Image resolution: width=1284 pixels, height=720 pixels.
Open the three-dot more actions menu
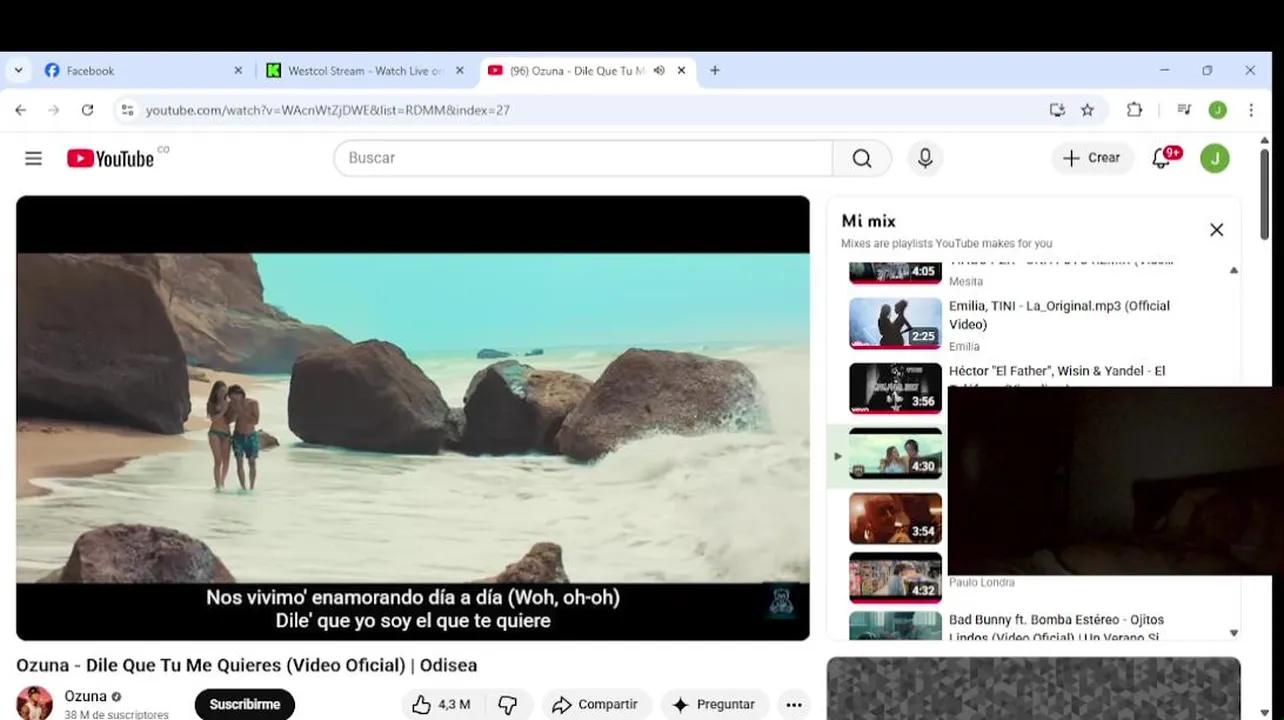(x=794, y=705)
